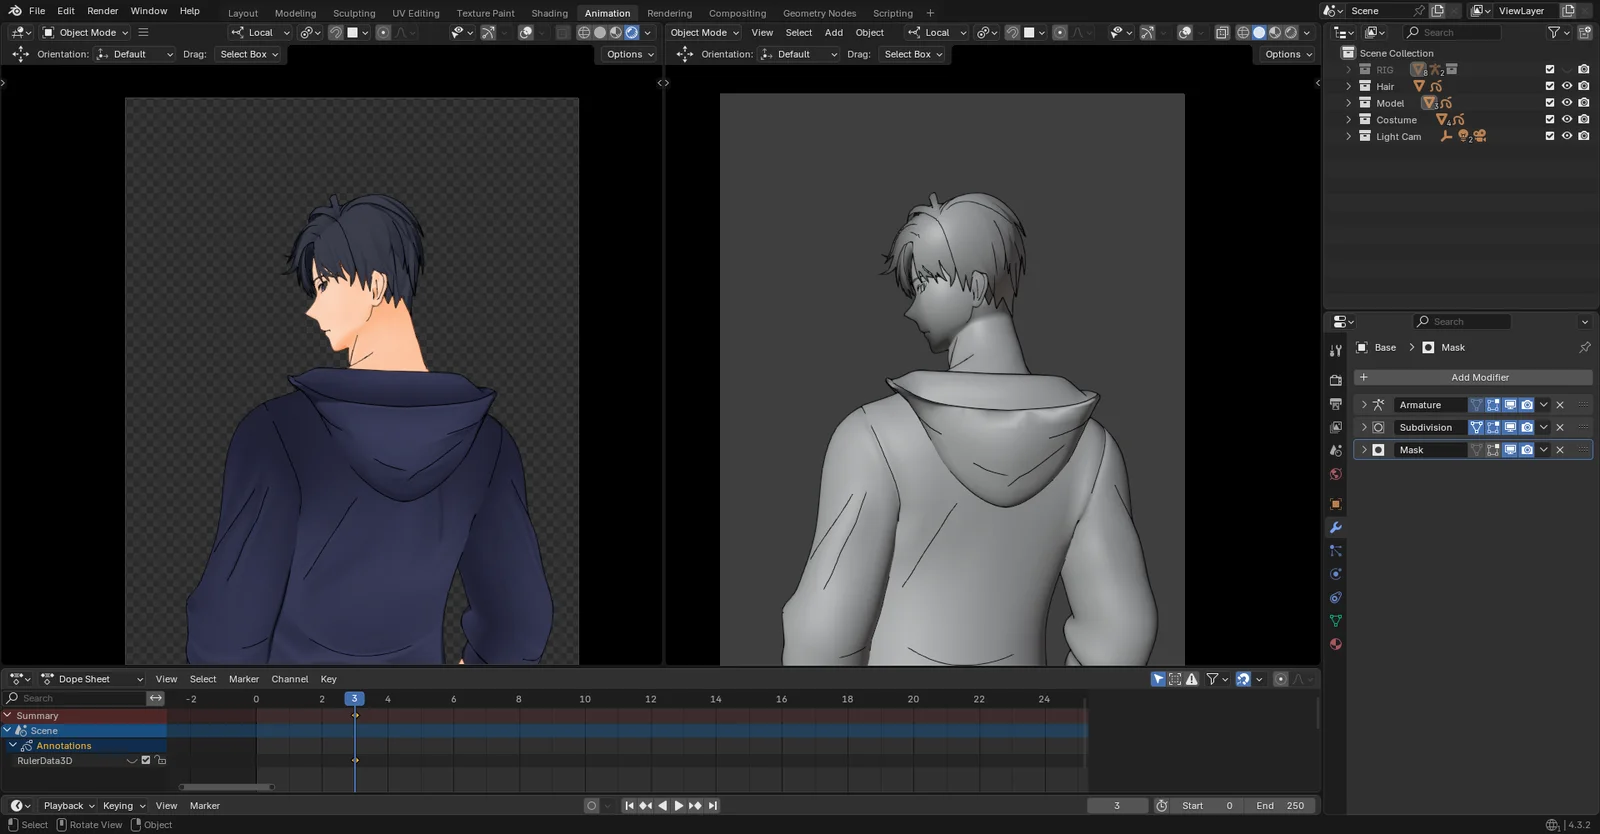Click the New Scene copy icon
Viewport: 1600px width, 834px height.
(x=1437, y=11)
